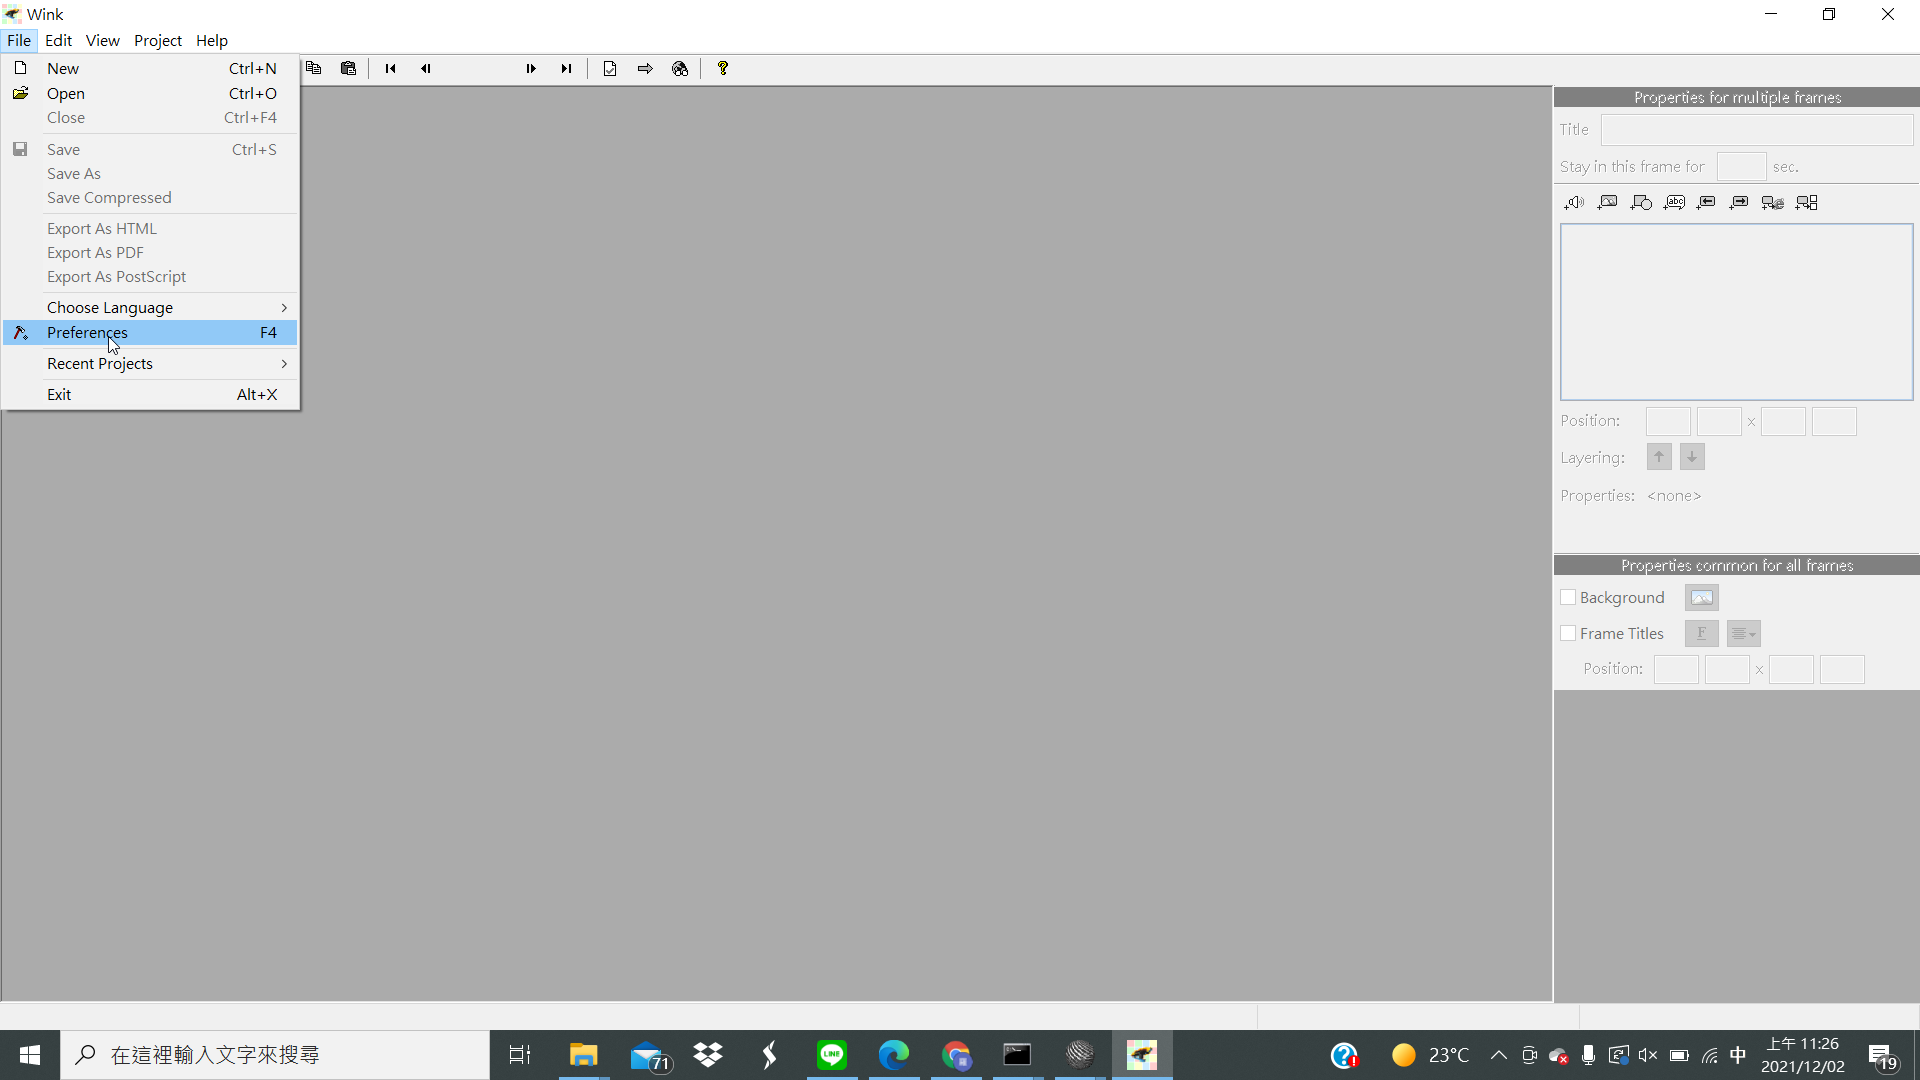
Task: Toggle the Background checkbox
Action: 1568,597
